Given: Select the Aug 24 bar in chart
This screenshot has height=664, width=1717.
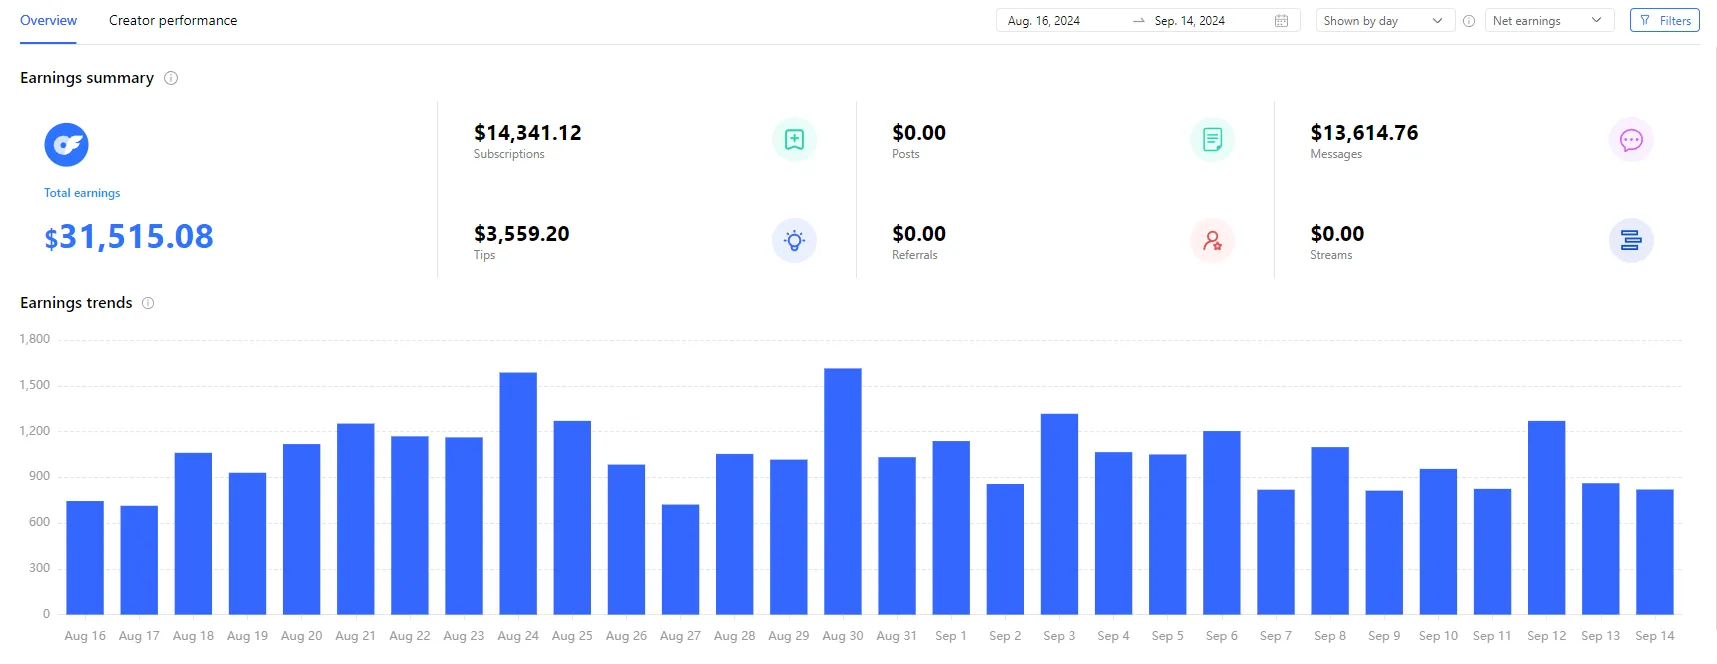Looking at the screenshot, I should [518, 493].
